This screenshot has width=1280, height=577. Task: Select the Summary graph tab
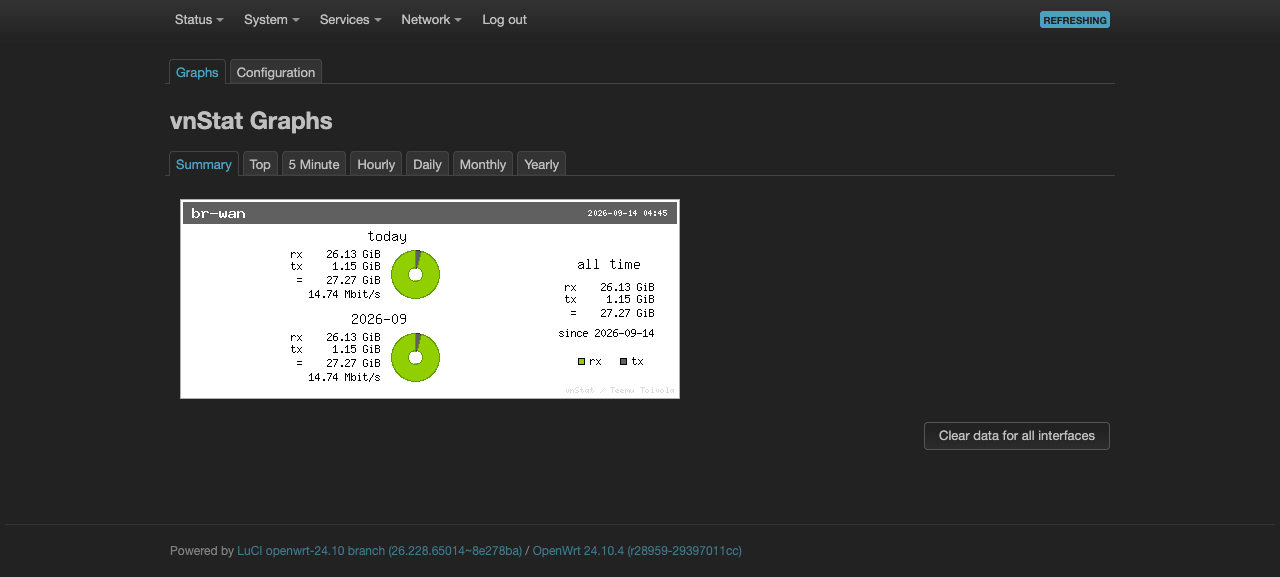tap(204, 164)
